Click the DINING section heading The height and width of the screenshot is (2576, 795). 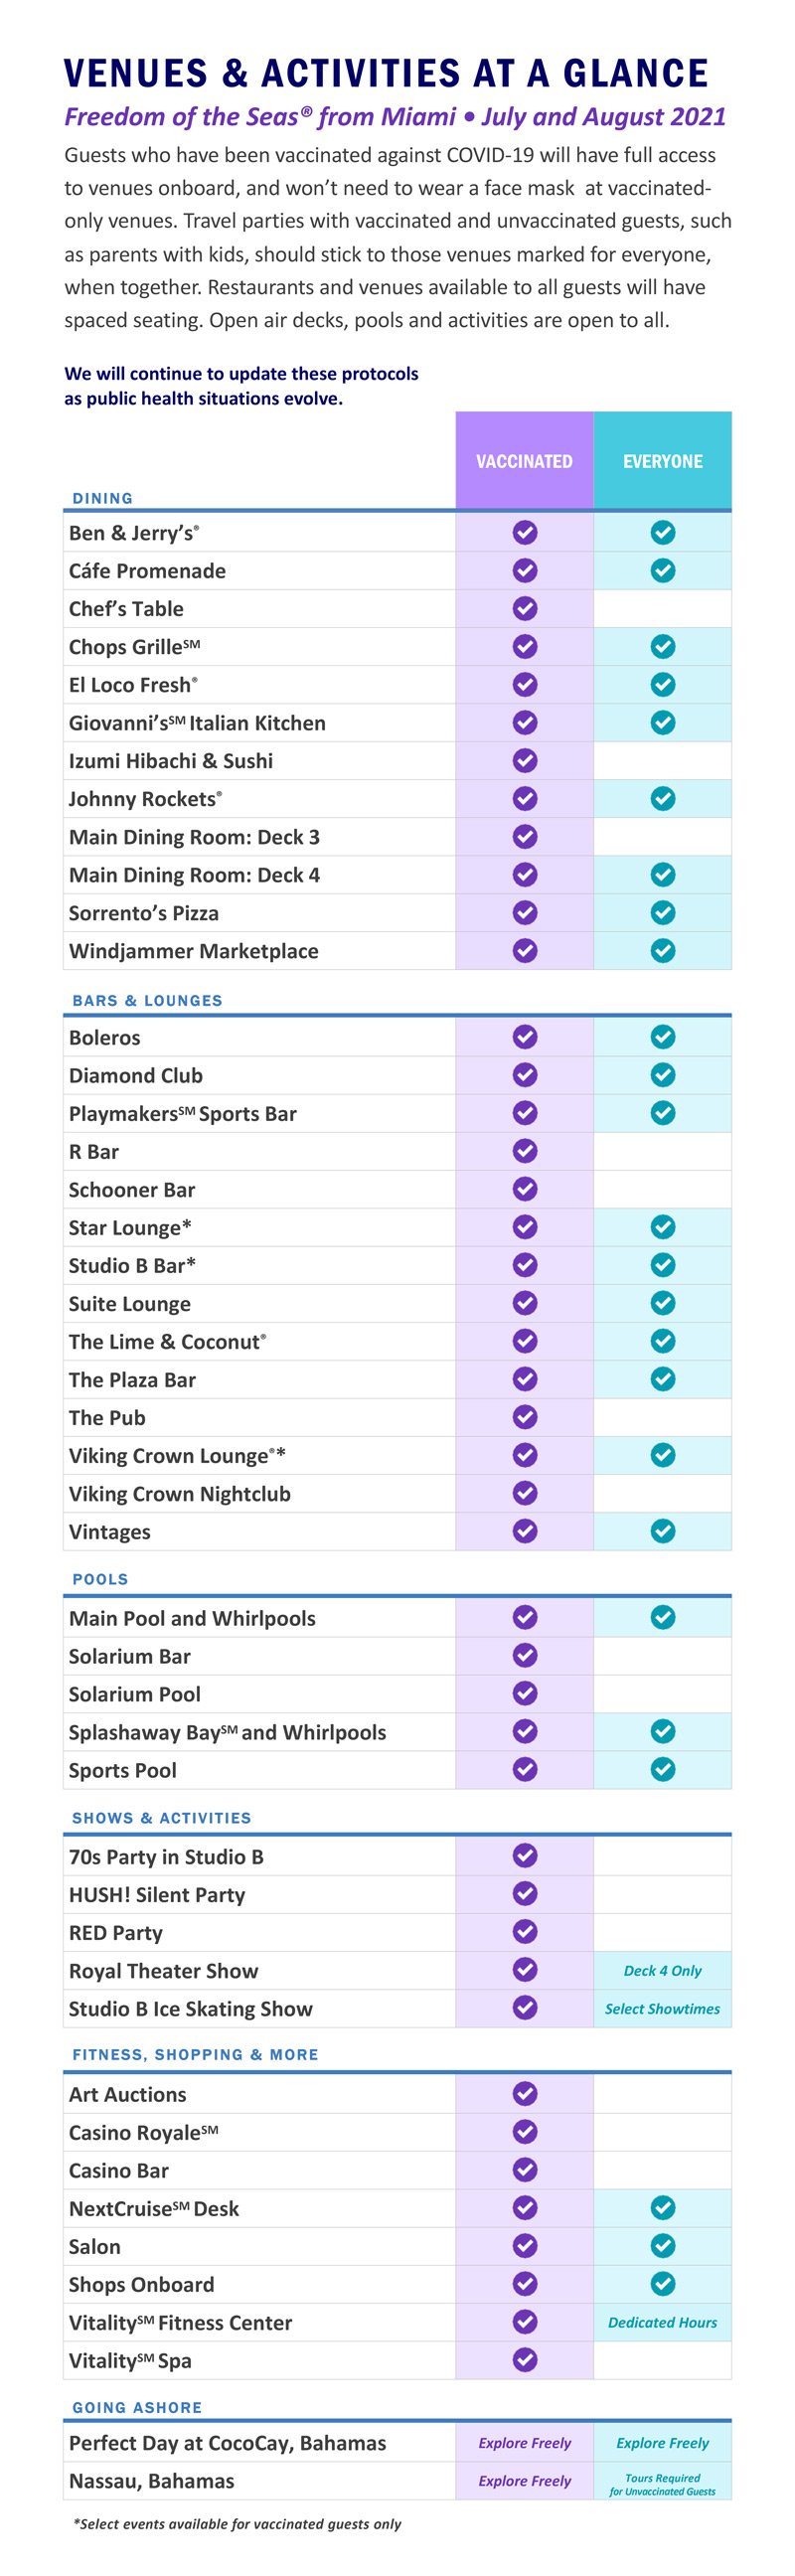tap(103, 498)
